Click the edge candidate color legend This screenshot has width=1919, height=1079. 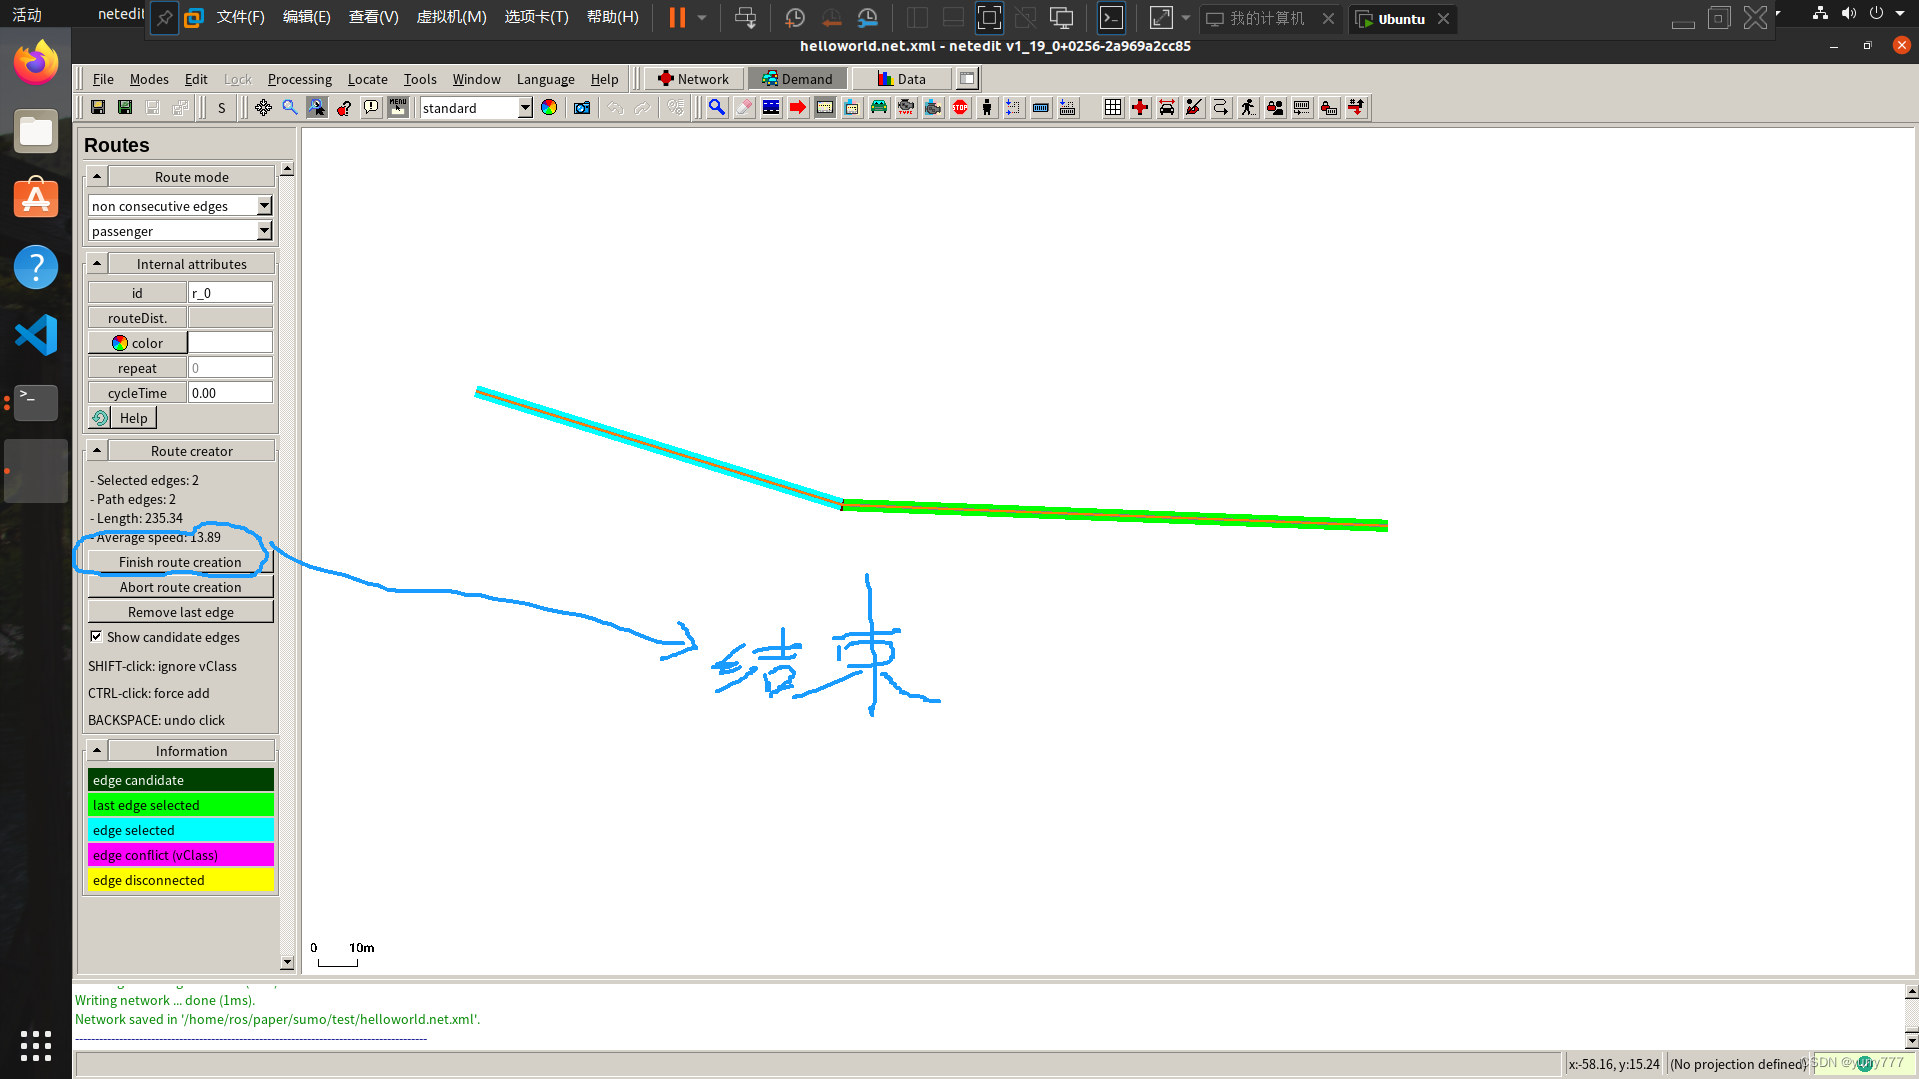180,780
